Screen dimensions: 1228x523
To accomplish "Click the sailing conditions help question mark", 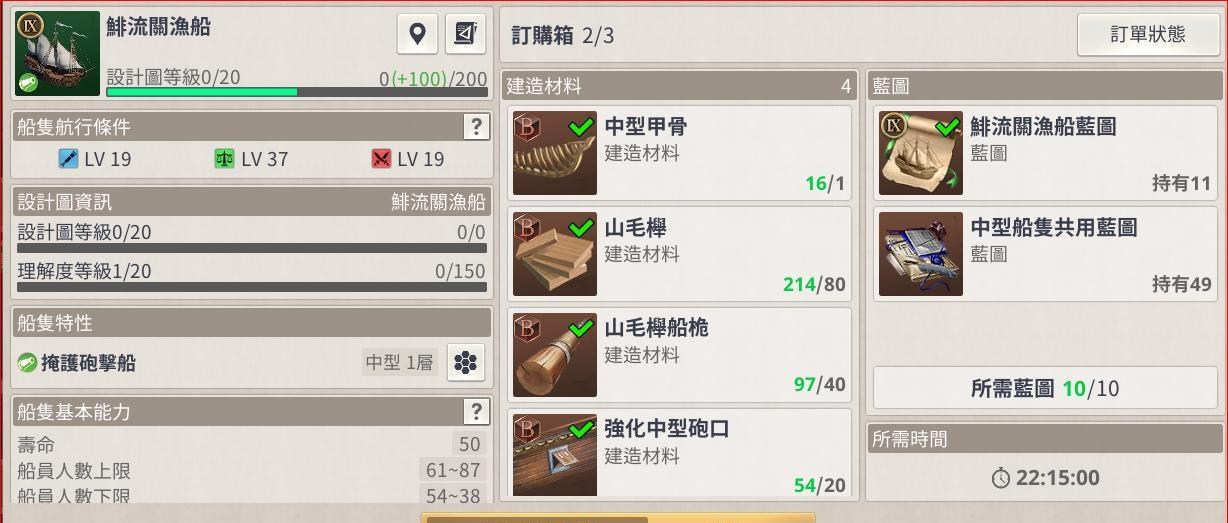I will (476, 126).
